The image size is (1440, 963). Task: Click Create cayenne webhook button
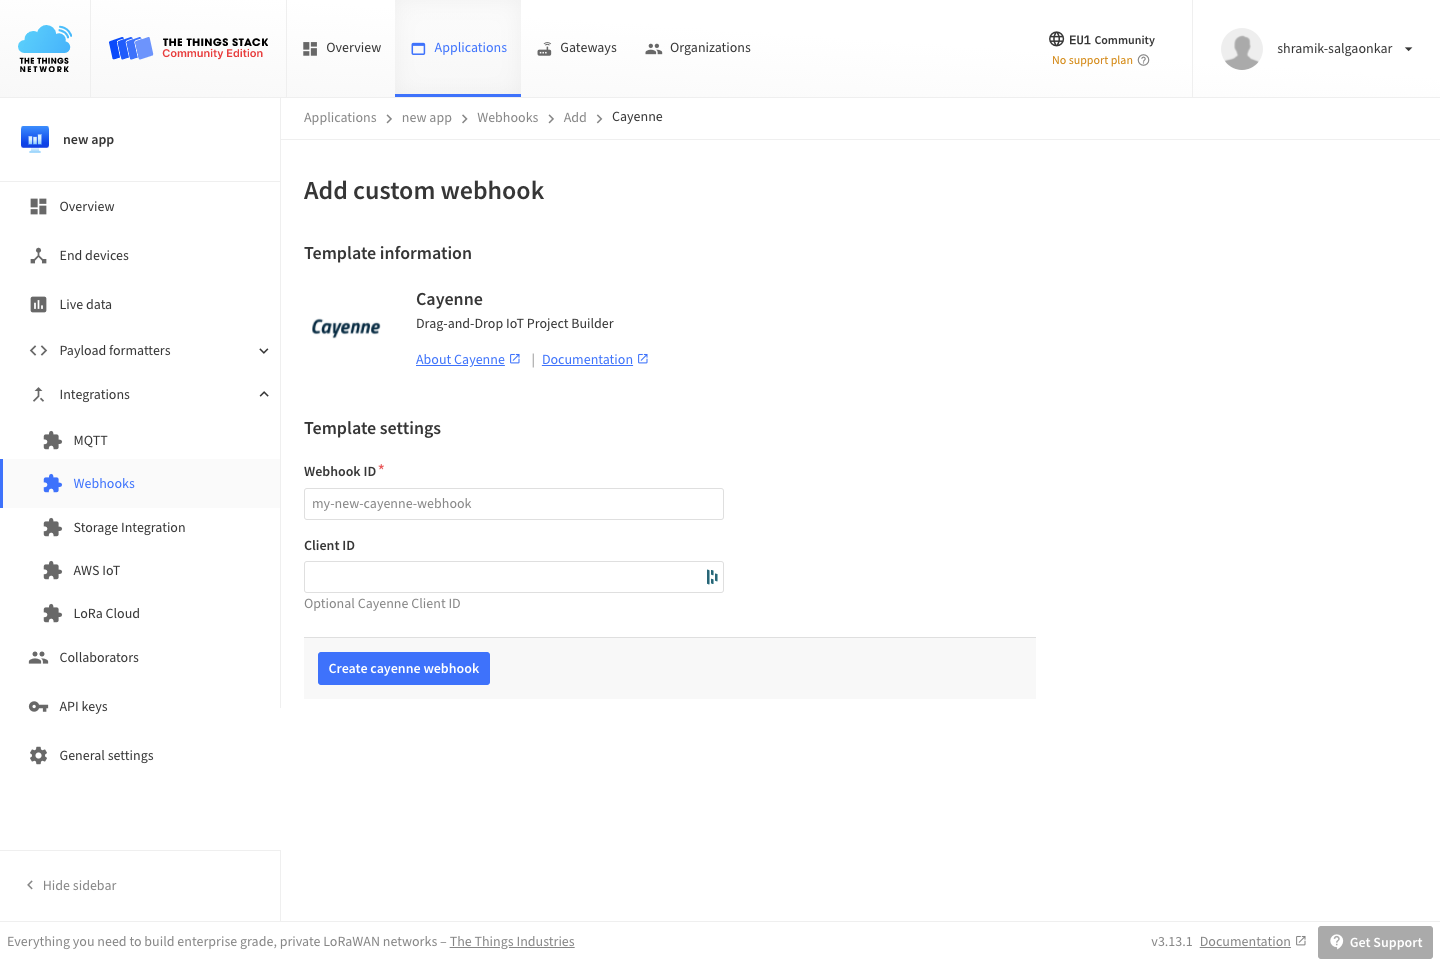pos(404,669)
